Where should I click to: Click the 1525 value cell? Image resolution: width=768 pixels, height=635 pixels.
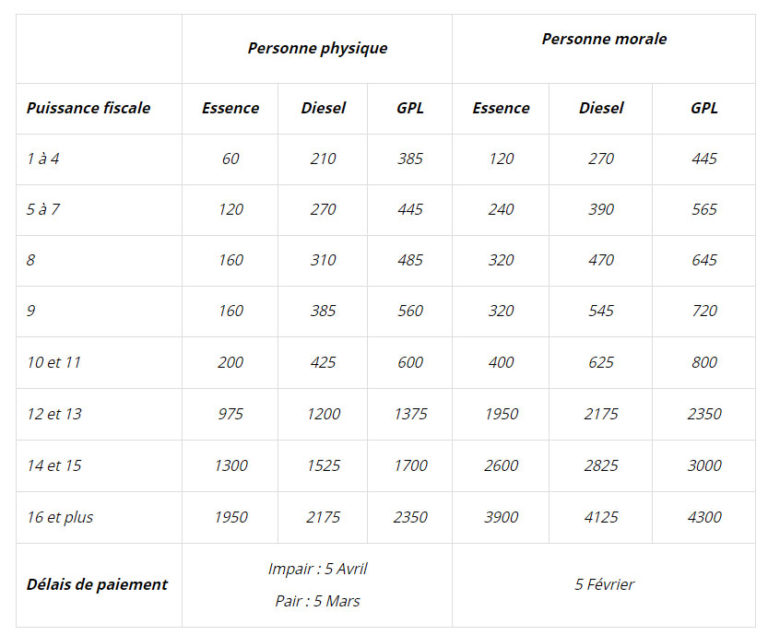323,465
